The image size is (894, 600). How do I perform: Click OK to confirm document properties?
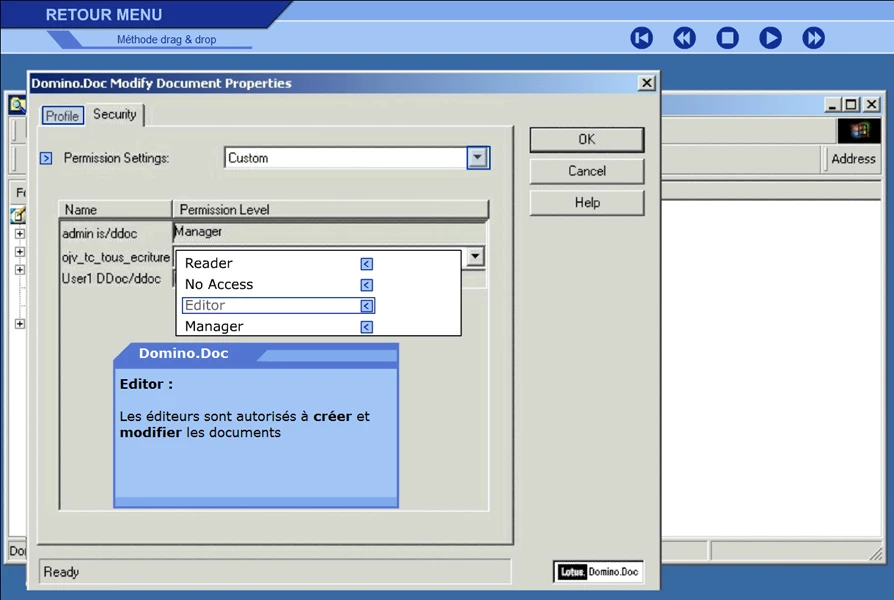(587, 140)
